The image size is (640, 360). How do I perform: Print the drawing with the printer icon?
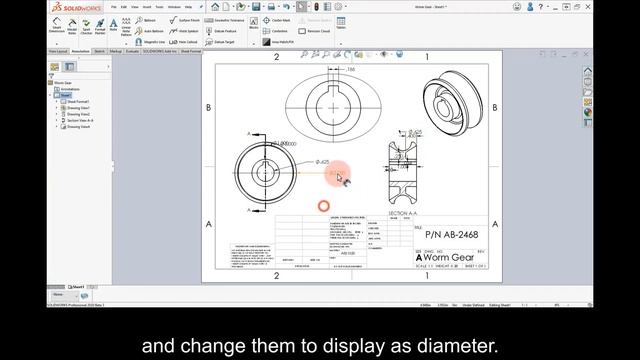[271, 7]
